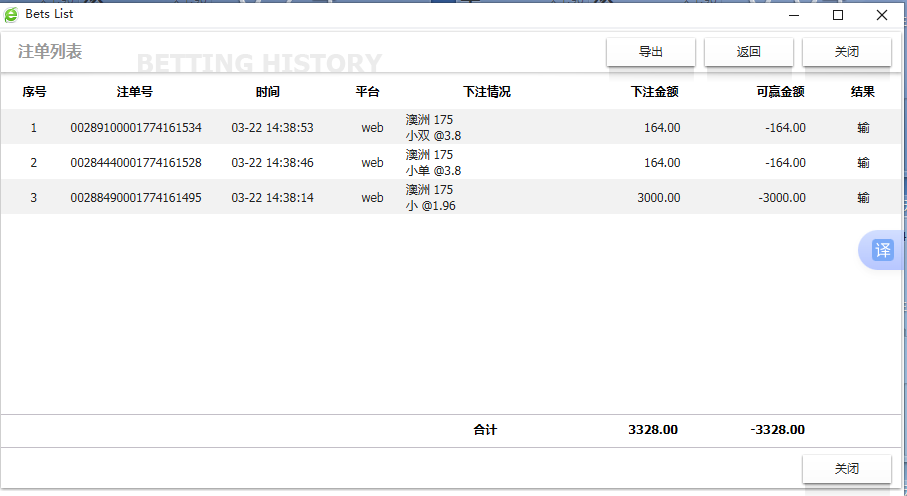Click the 注单列表 heading
The height and width of the screenshot is (496, 907).
[50, 52]
